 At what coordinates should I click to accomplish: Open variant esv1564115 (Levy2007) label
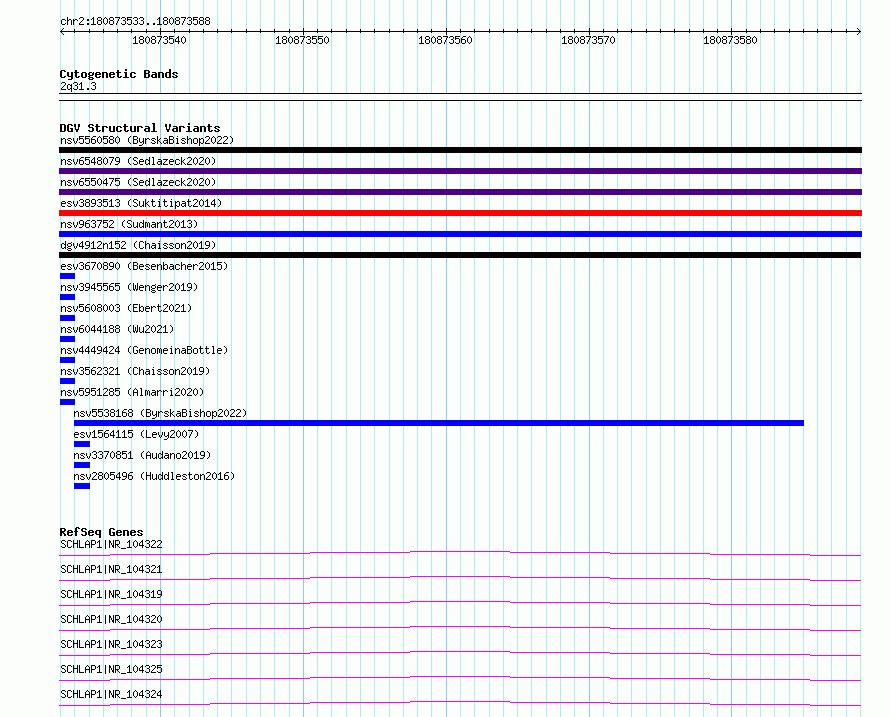pyautogui.click(x=136, y=434)
